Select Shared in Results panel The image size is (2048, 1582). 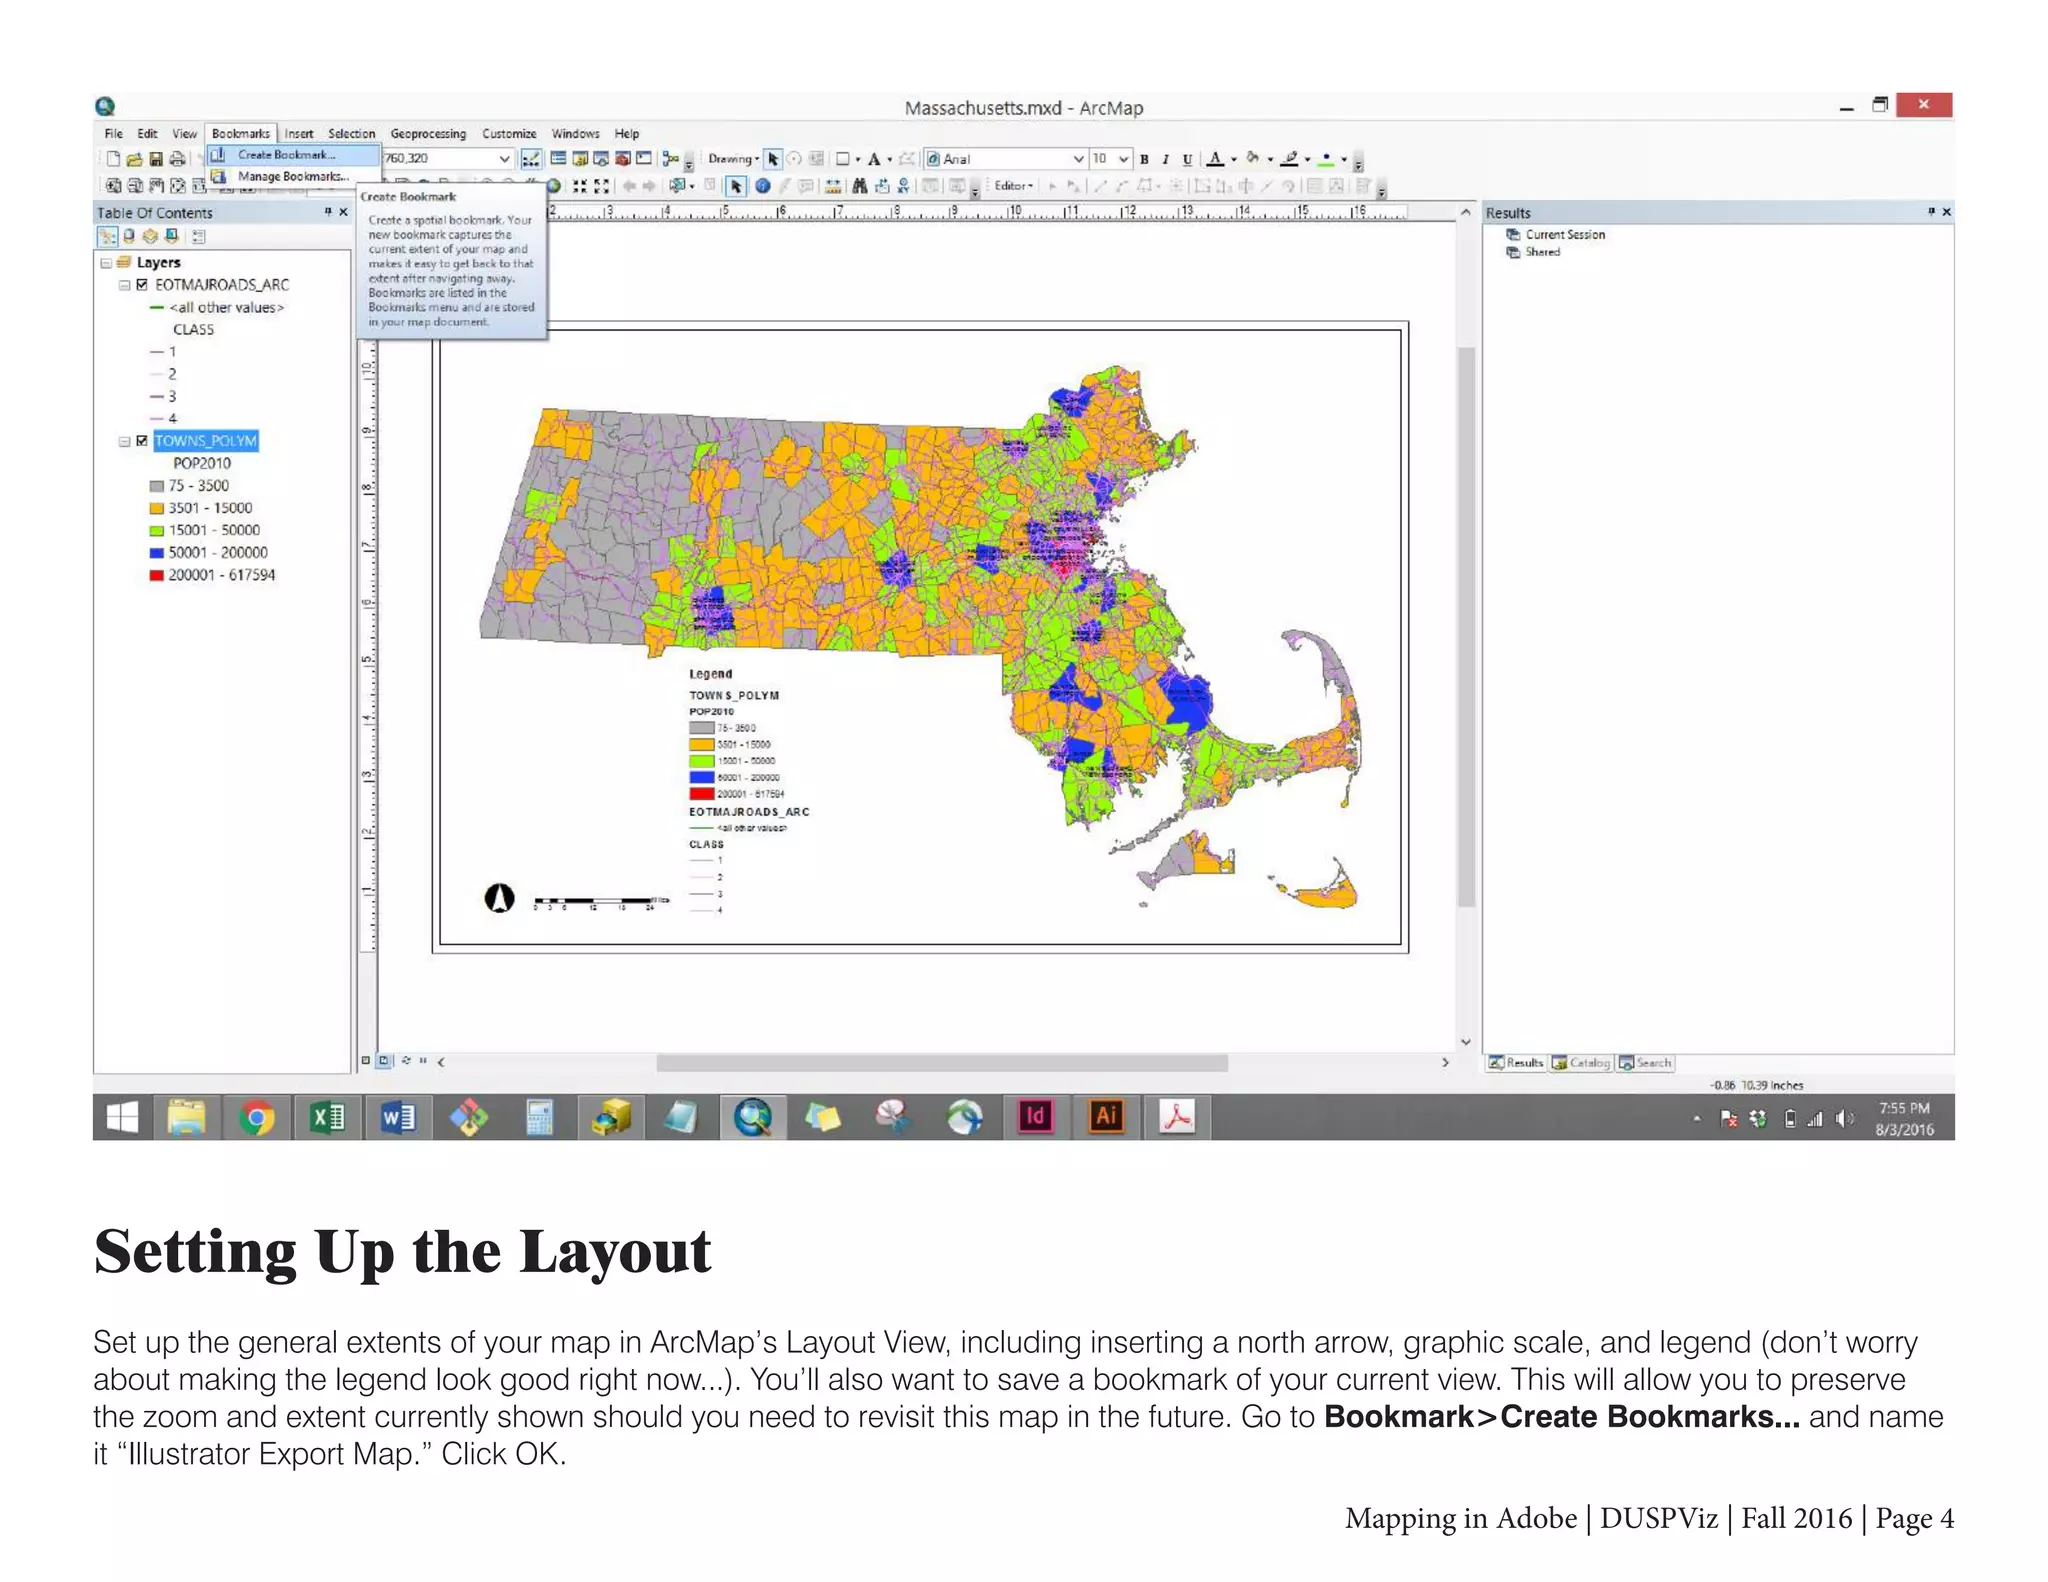[x=1542, y=252]
